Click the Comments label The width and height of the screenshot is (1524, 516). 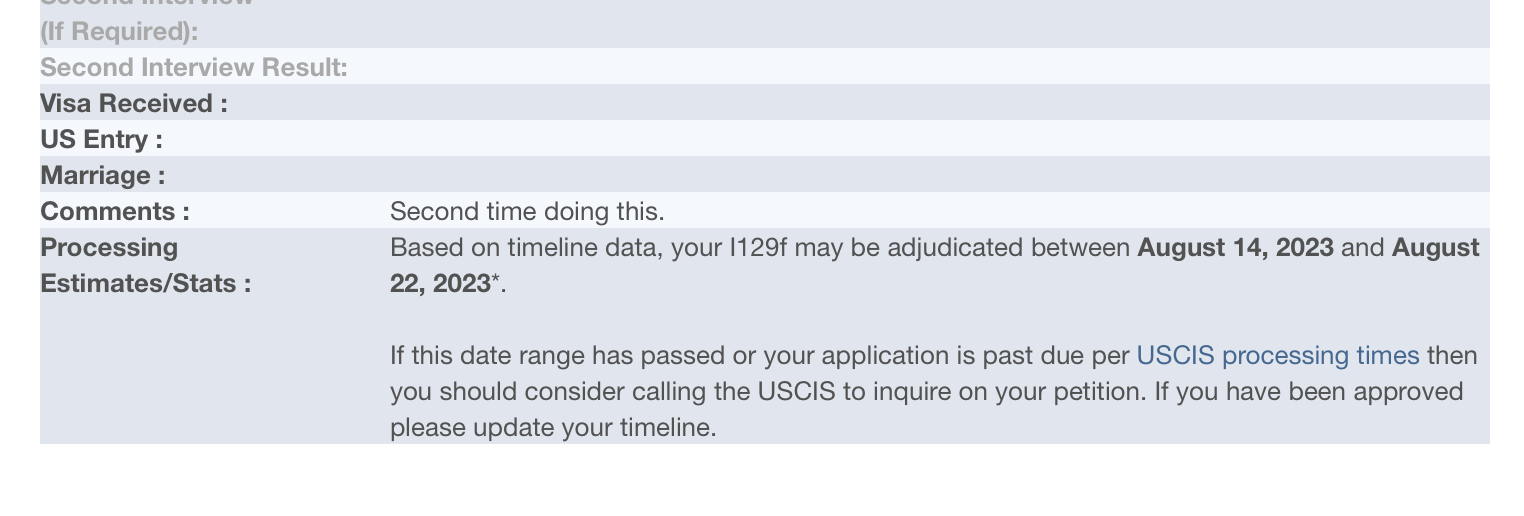(x=114, y=212)
